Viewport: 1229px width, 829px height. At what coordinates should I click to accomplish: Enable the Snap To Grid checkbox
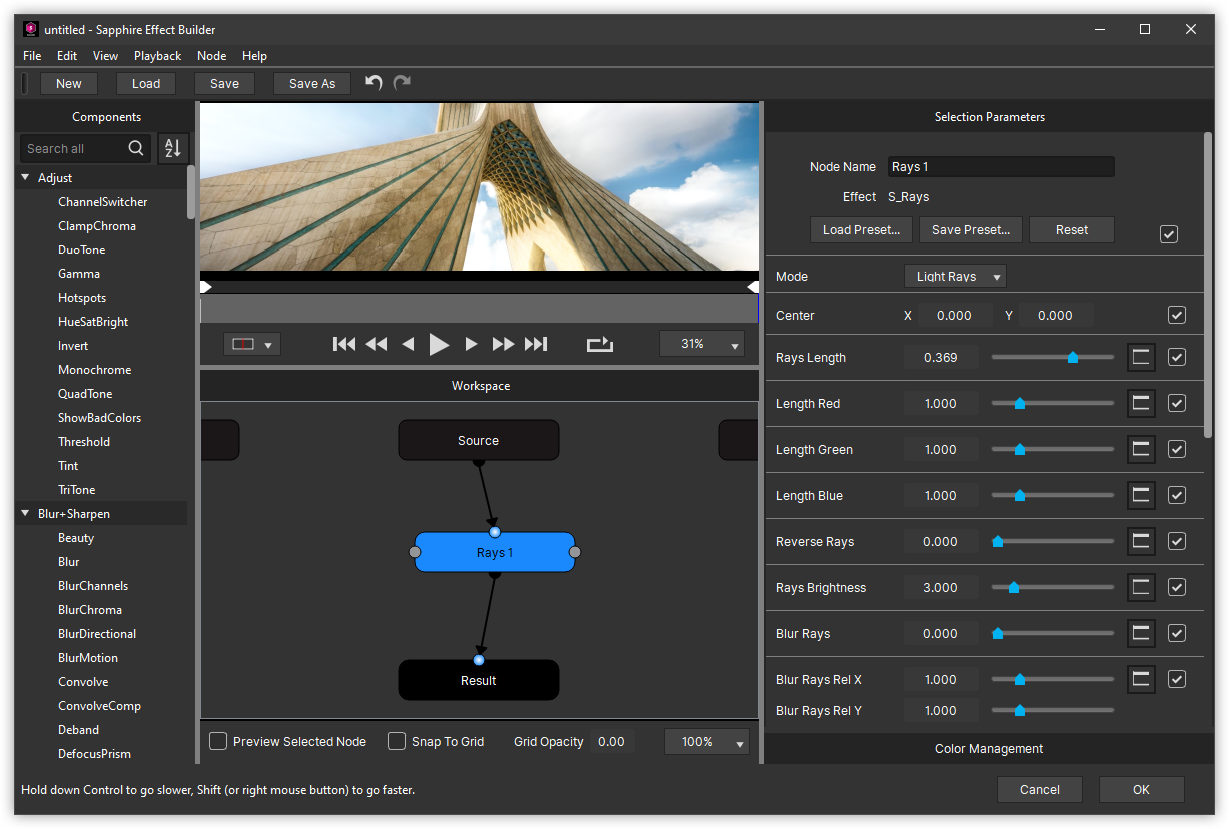click(x=397, y=741)
